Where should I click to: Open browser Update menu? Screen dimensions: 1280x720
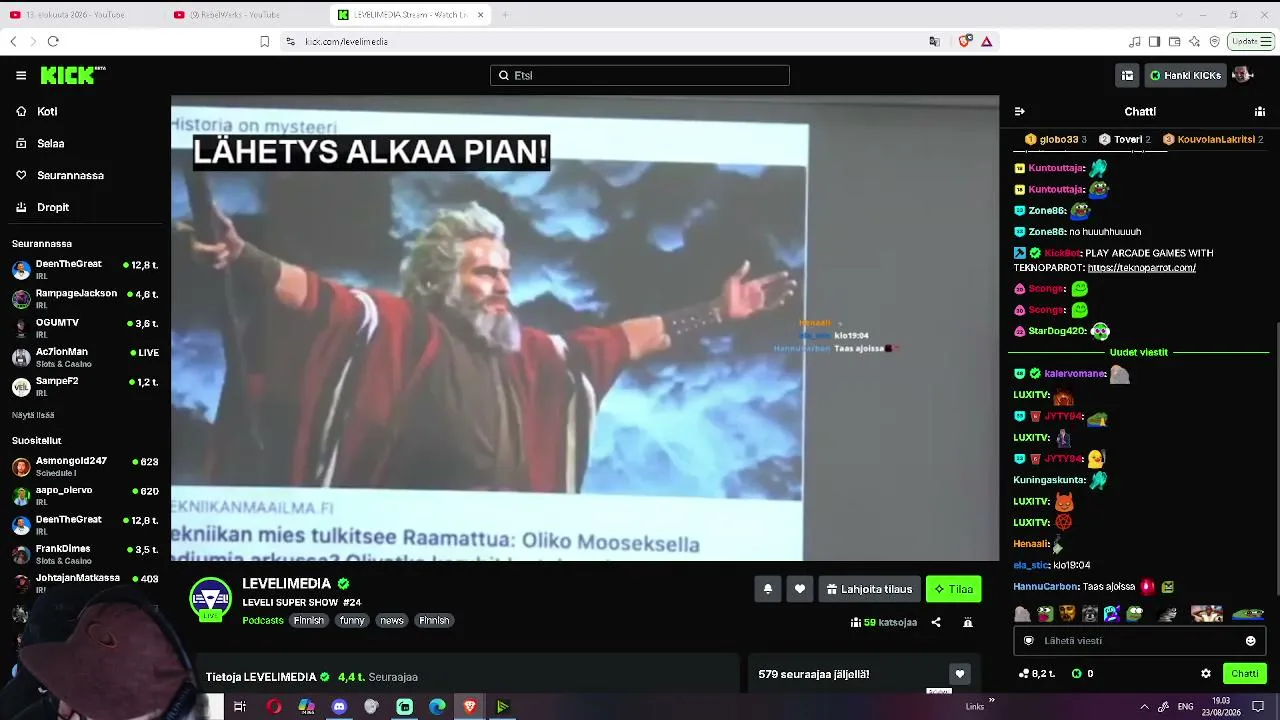click(x=1251, y=41)
